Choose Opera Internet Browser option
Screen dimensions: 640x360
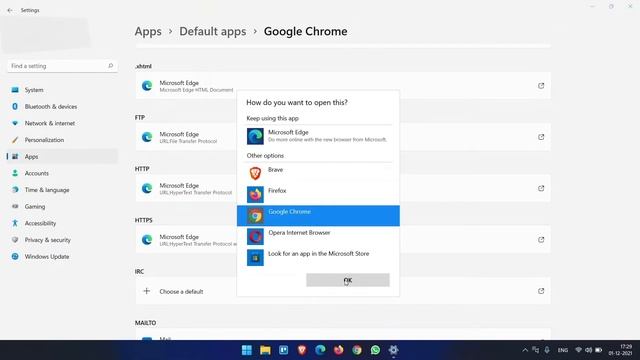(318, 237)
